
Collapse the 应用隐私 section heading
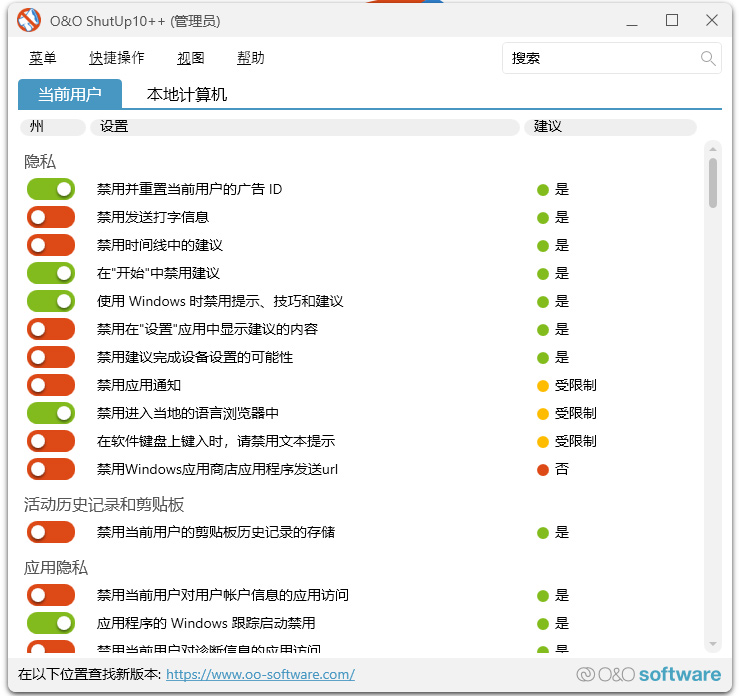click(x=56, y=567)
